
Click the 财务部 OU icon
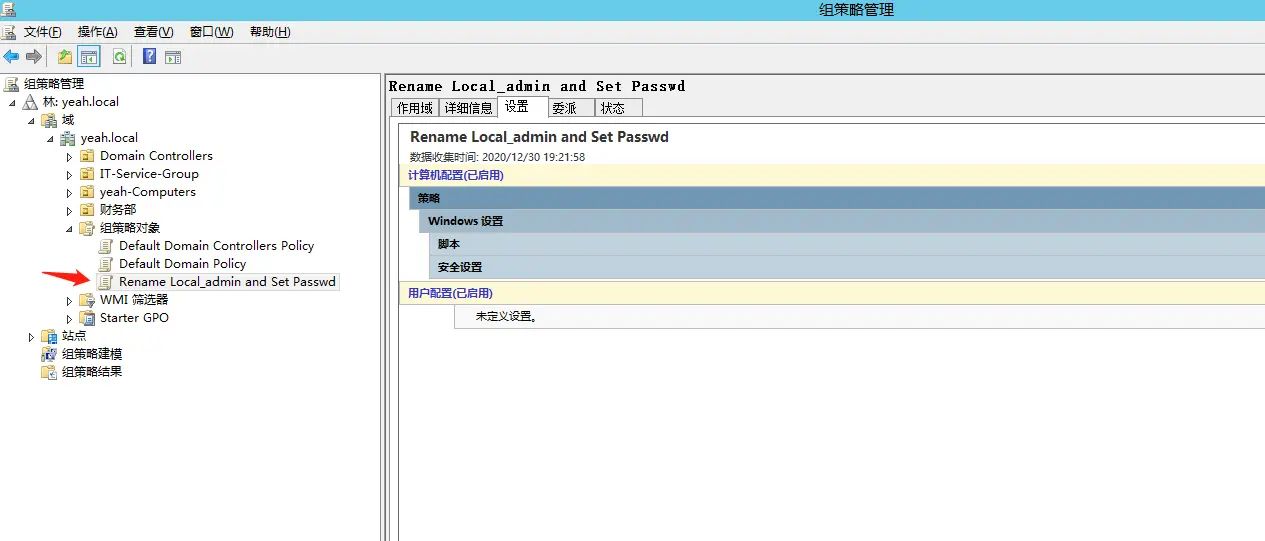(88, 210)
